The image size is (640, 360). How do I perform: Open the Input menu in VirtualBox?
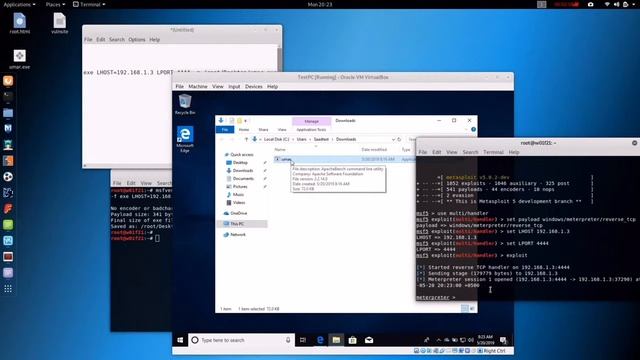[234, 87]
